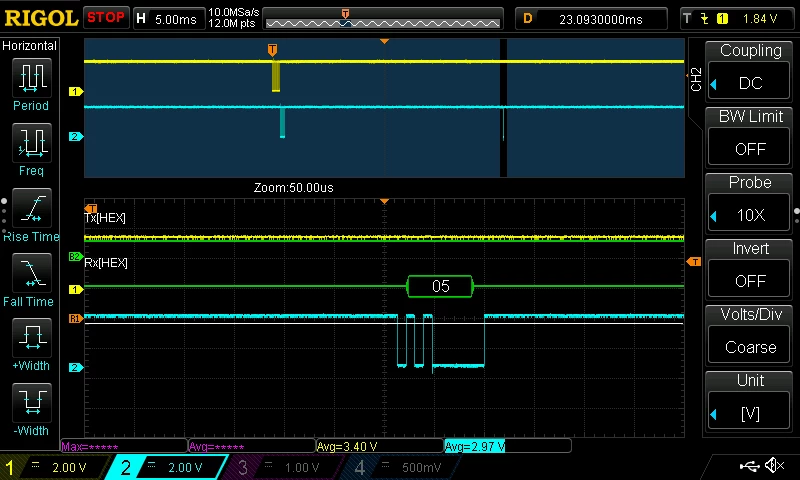Click the channel 1 ground marker in overview
This screenshot has width=800, height=480.
(76, 92)
